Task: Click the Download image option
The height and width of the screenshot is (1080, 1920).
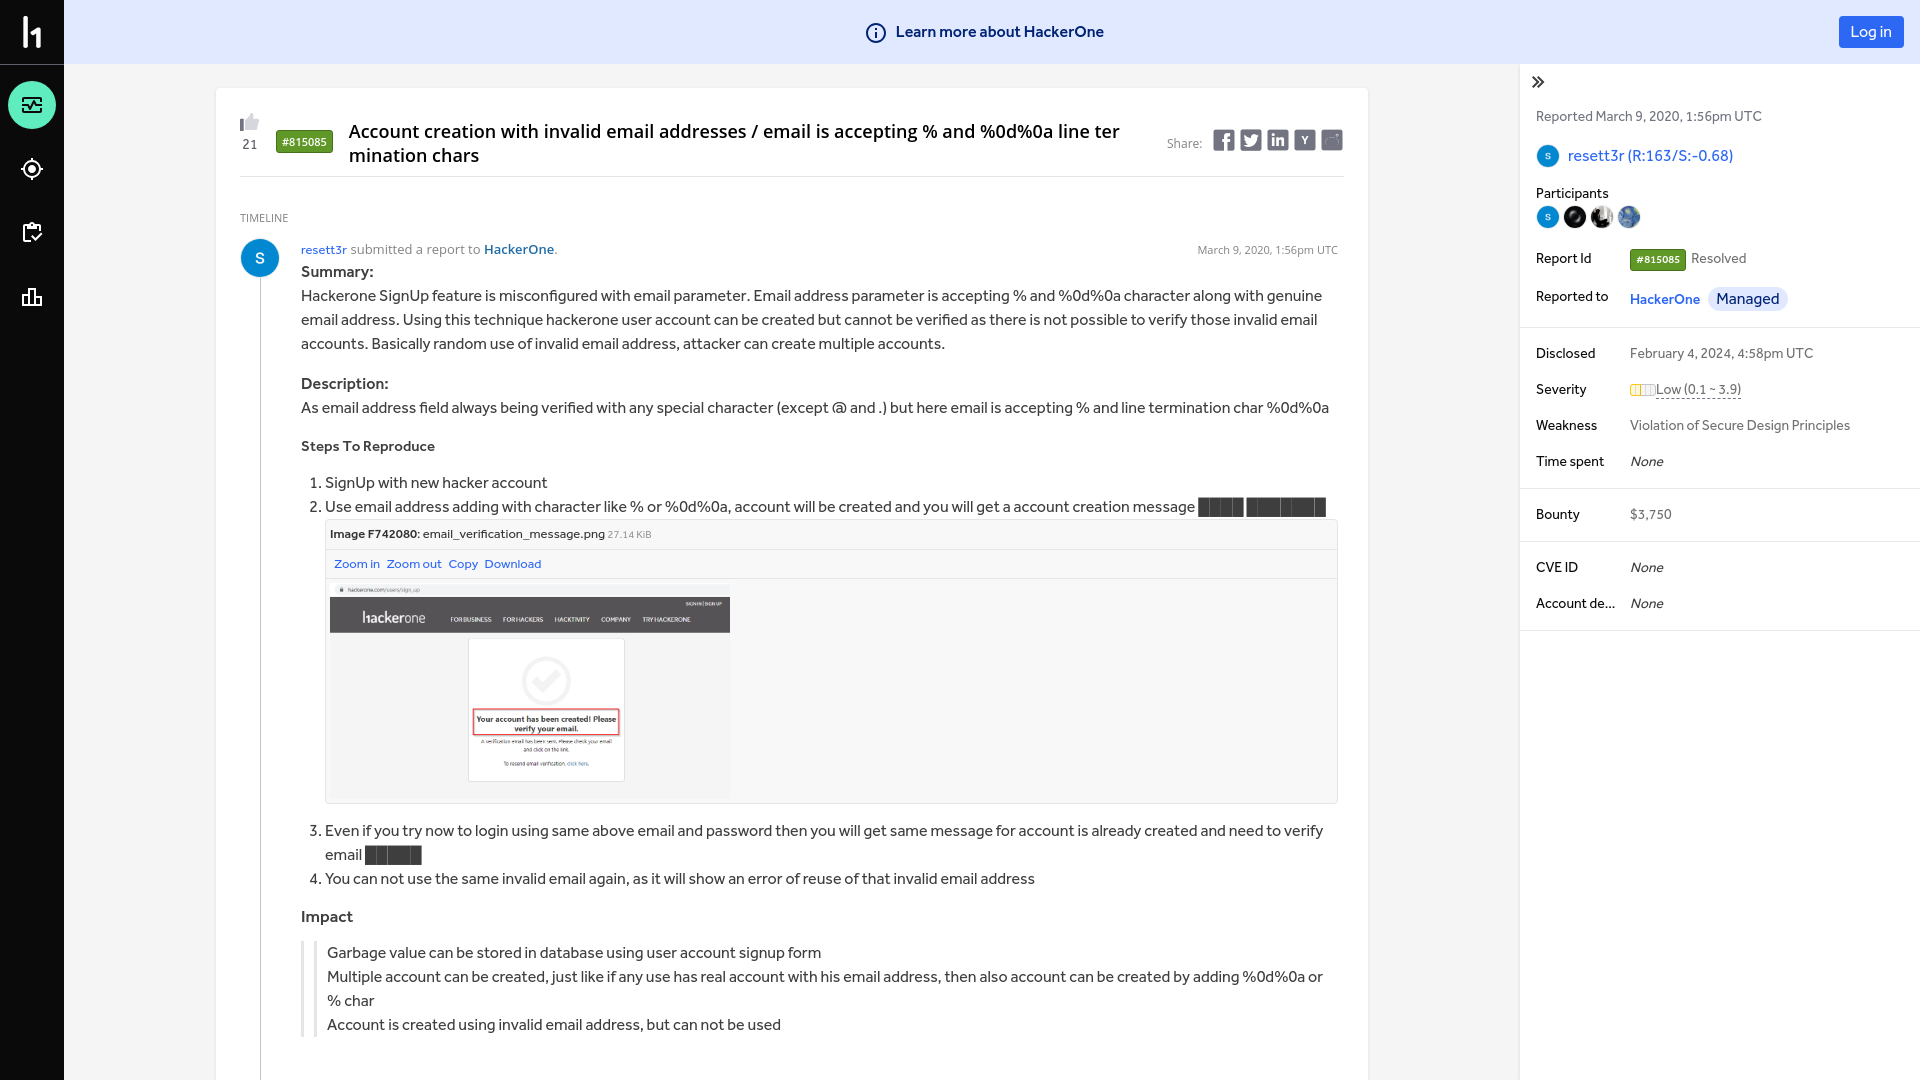Action: 512,563
